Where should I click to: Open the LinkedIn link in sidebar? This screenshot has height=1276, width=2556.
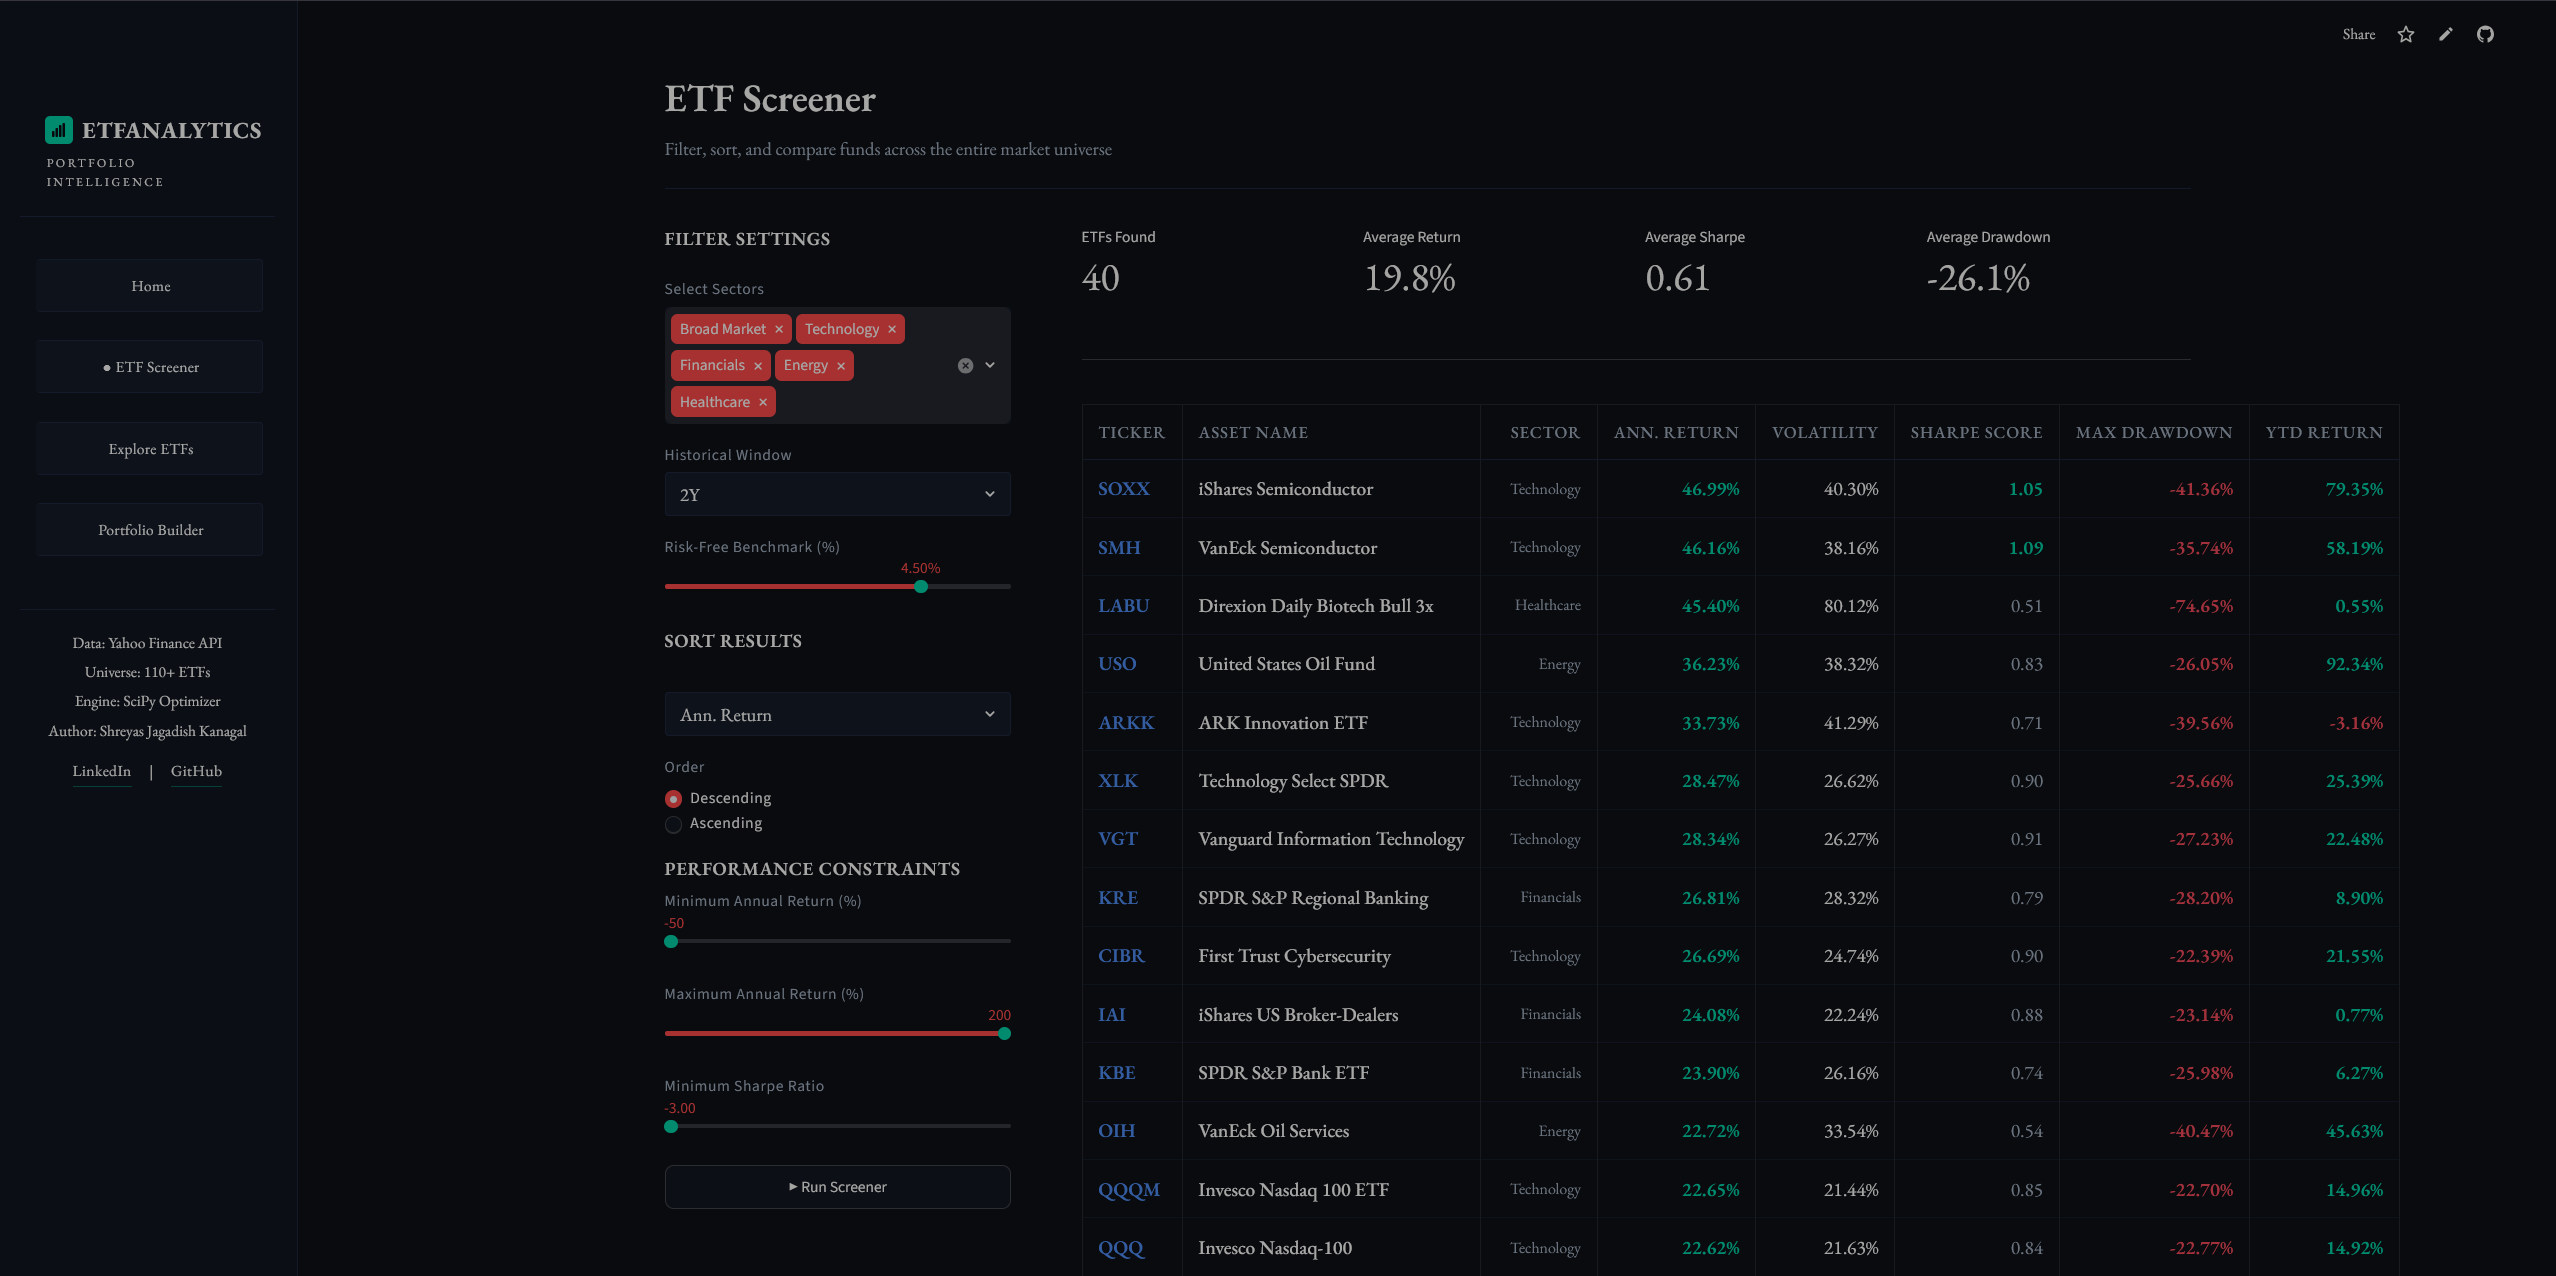(101, 771)
